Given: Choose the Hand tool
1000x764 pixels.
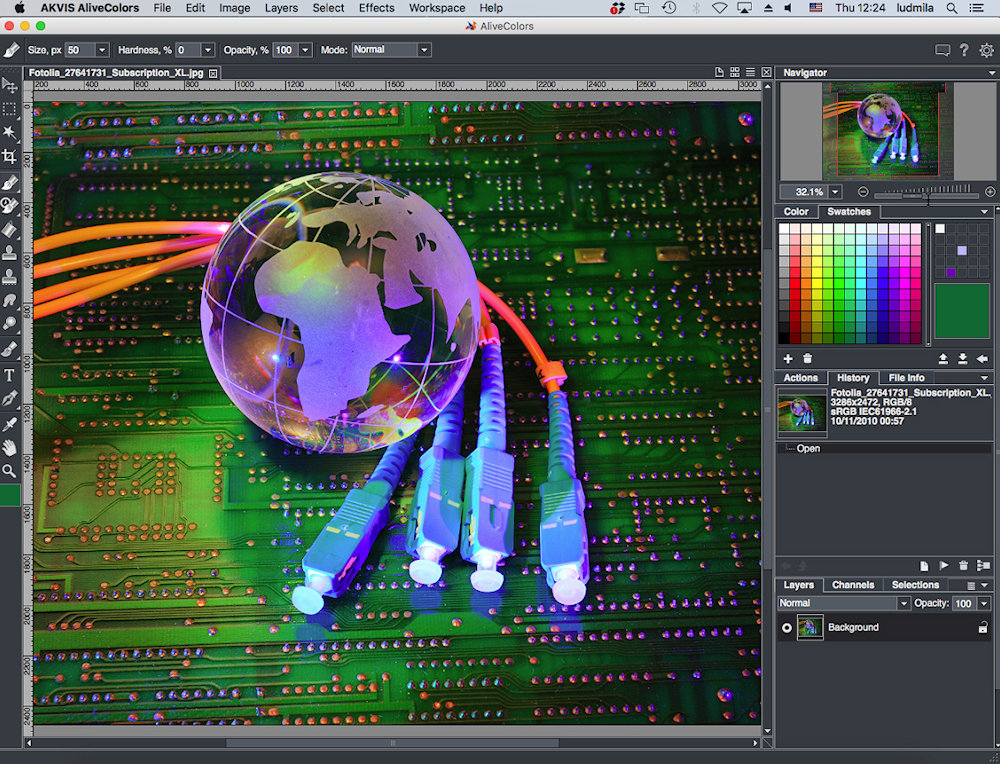Looking at the screenshot, I should [x=10, y=447].
